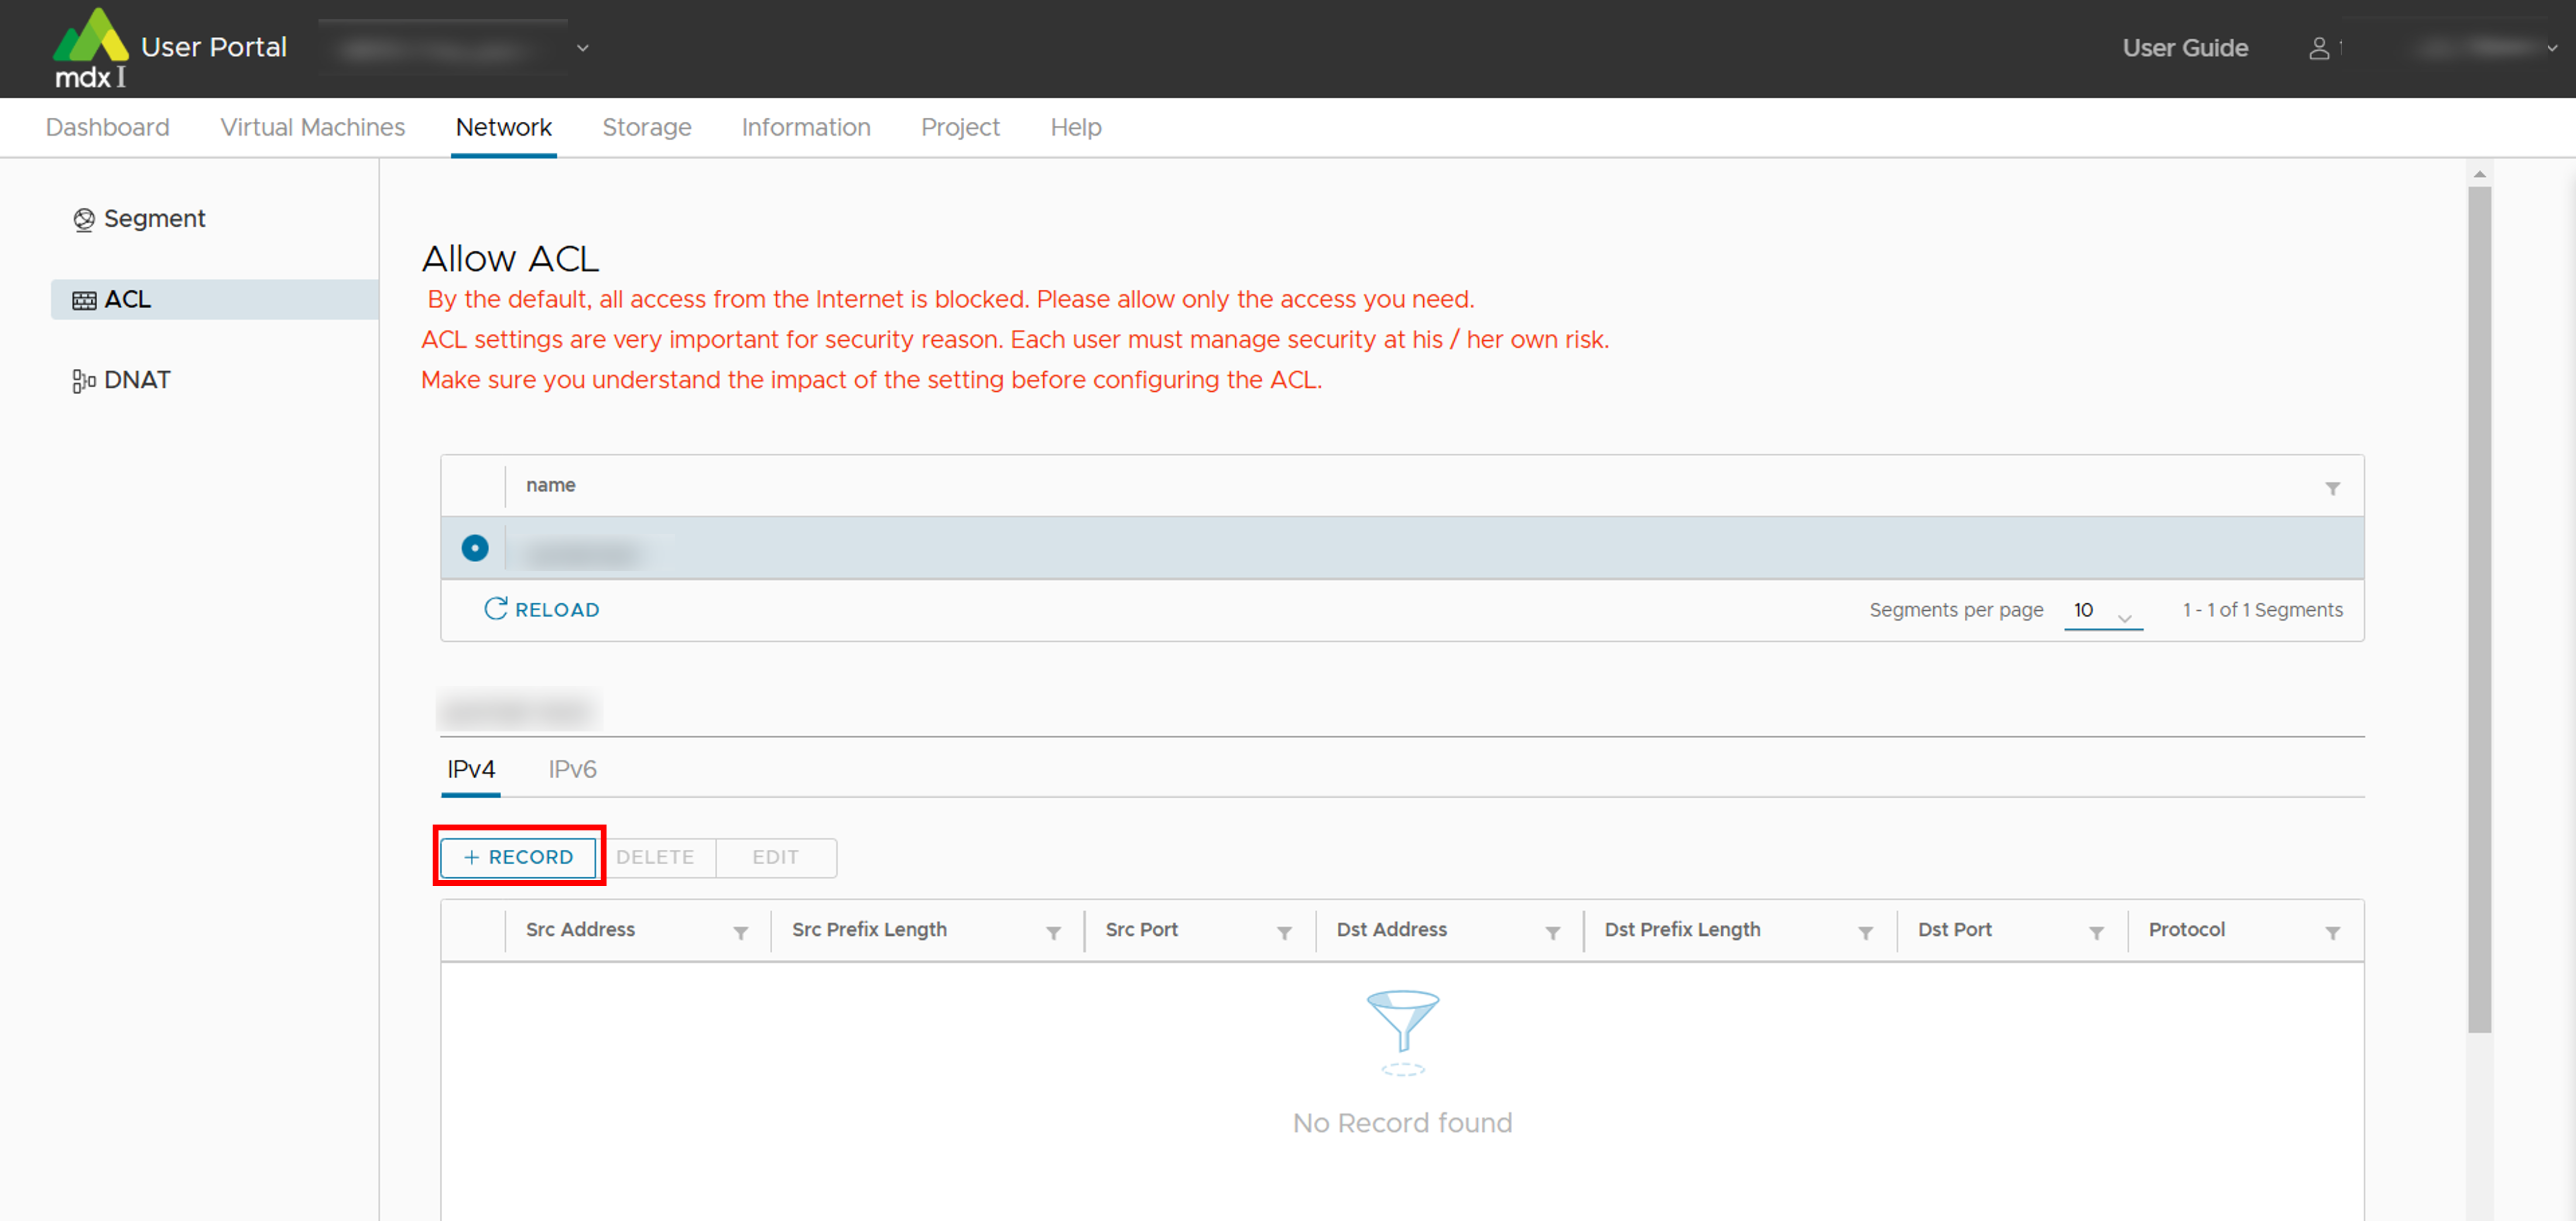Add a new ACL record

(518, 857)
